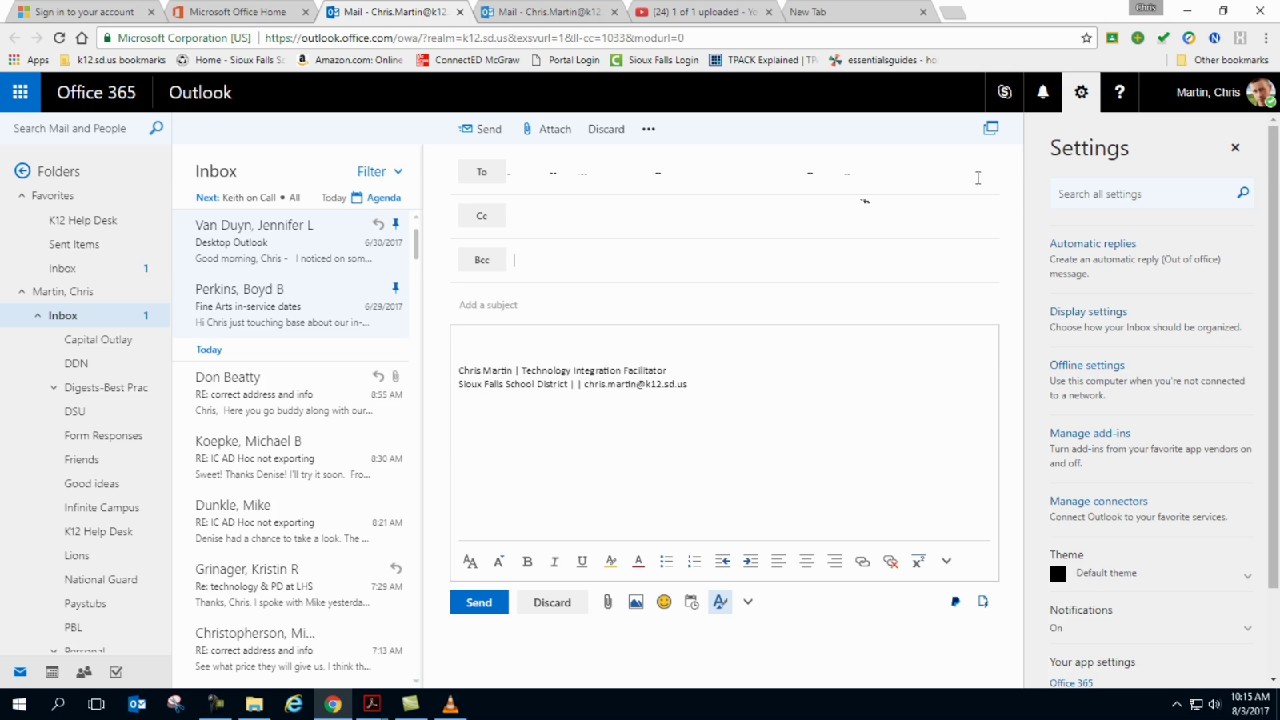Open the Theme dropdown in Settings
The height and width of the screenshot is (720, 1280).
(x=1151, y=574)
